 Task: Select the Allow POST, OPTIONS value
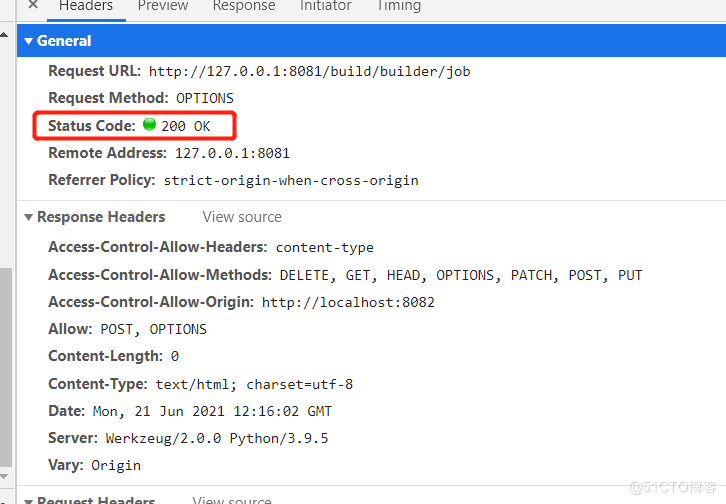click(154, 330)
